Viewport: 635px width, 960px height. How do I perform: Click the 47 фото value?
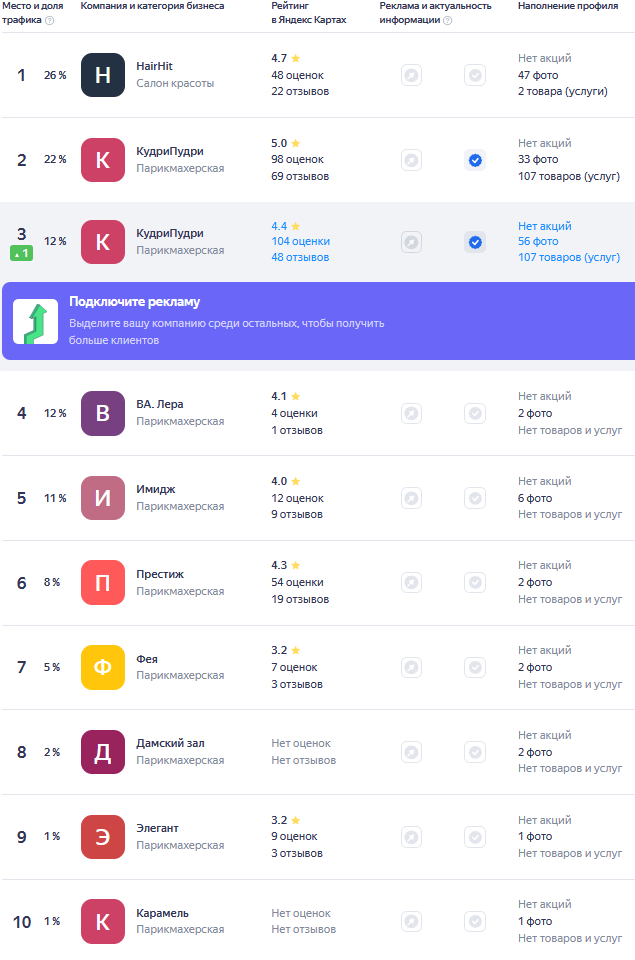pyautogui.click(x=538, y=75)
